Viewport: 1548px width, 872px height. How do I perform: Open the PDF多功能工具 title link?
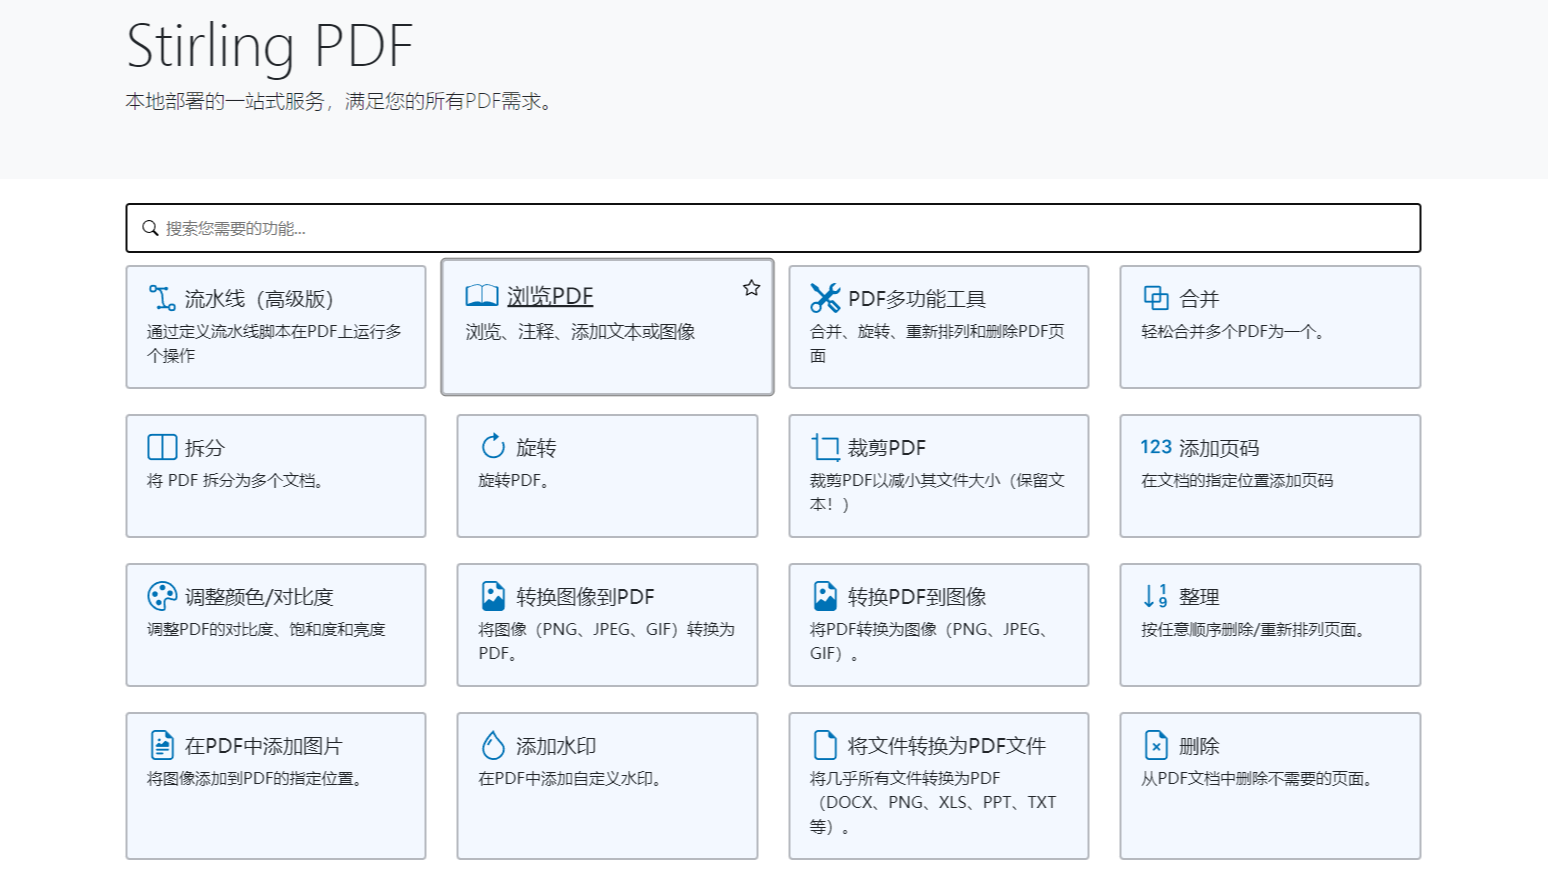917,299
